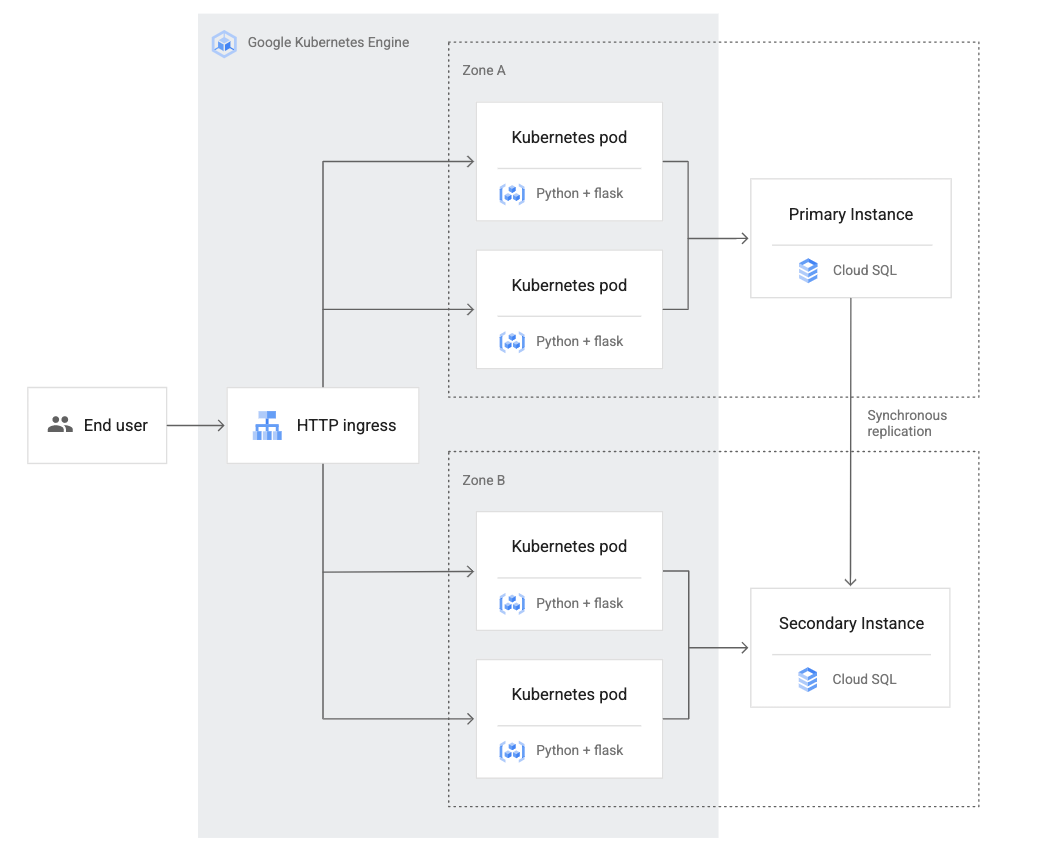
Task: Click the Cloud SQL icon in Primary Instance
Action: [808, 270]
